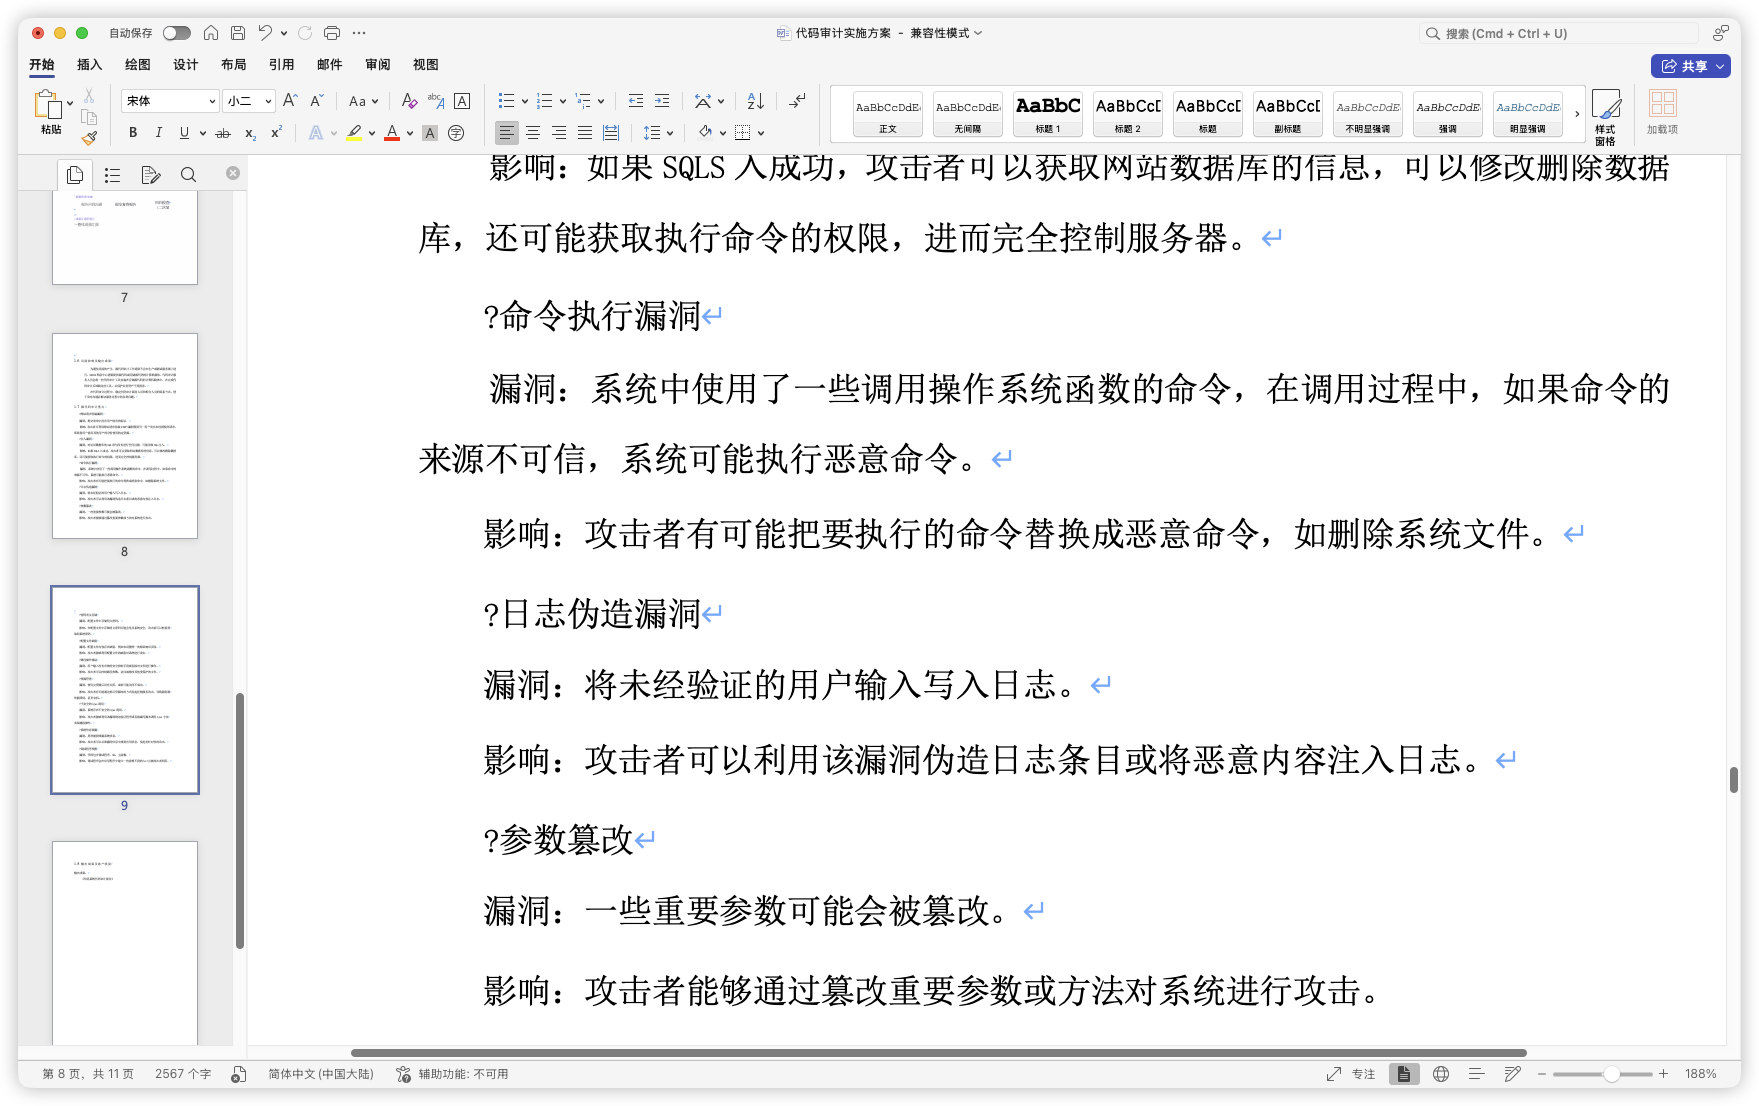This screenshot has width=1759, height=1106.
Task: Toggle Bold formatting
Action: click(x=133, y=133)
